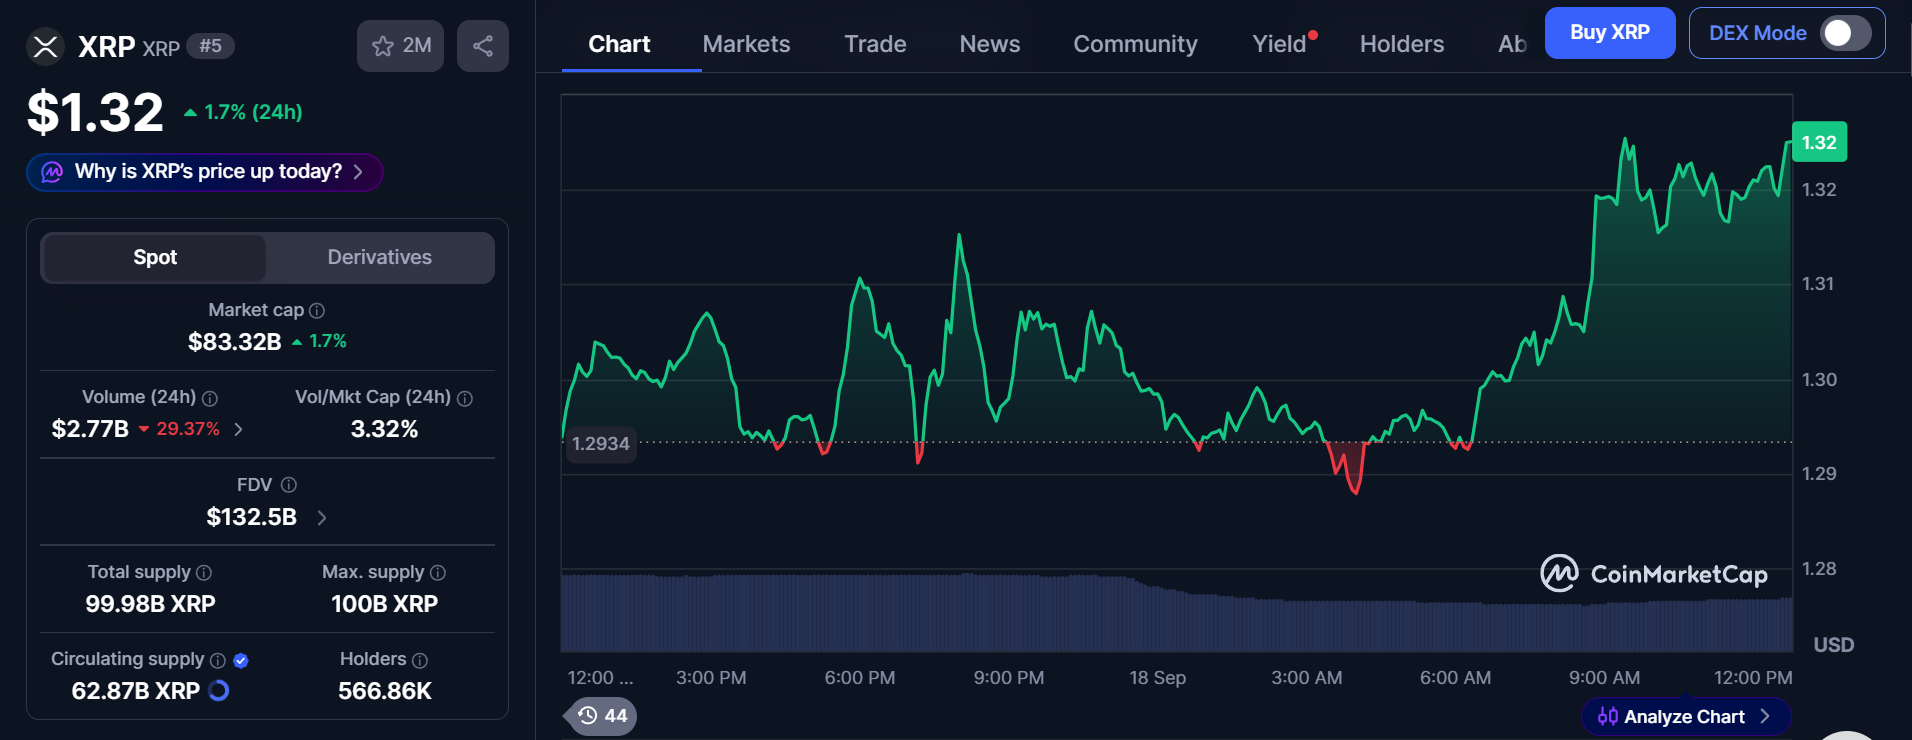This screenshot has width=1912, height=740.
Task: Click the 566.86K holders value
Action: click(384, 691)
